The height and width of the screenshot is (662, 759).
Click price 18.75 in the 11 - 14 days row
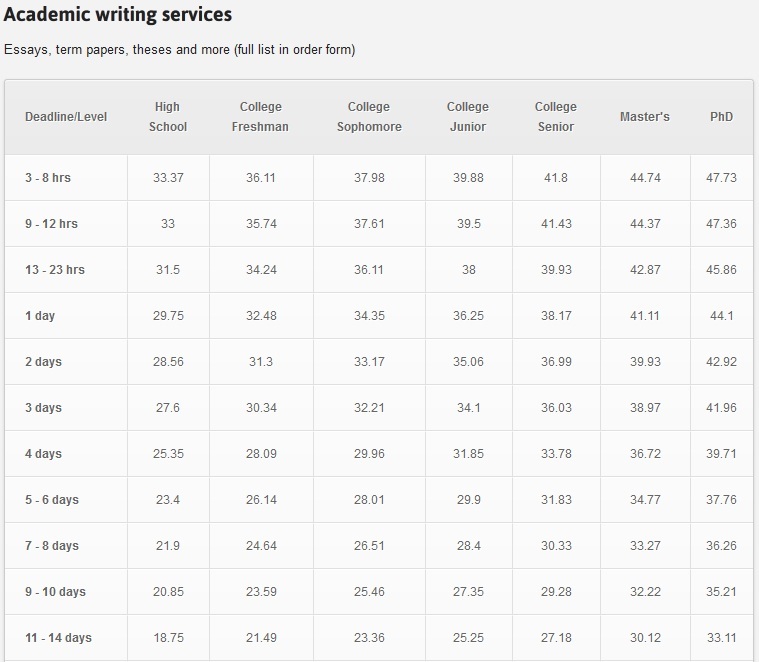tap(168, 637)
